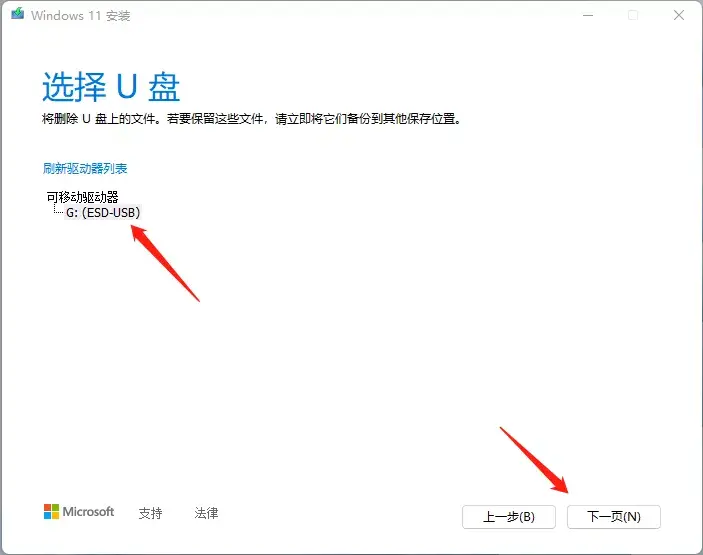The height and width of the screenshot is (555, 703).
Task: Click the 可移动驱动器 tree node
Action: [82, 197]
